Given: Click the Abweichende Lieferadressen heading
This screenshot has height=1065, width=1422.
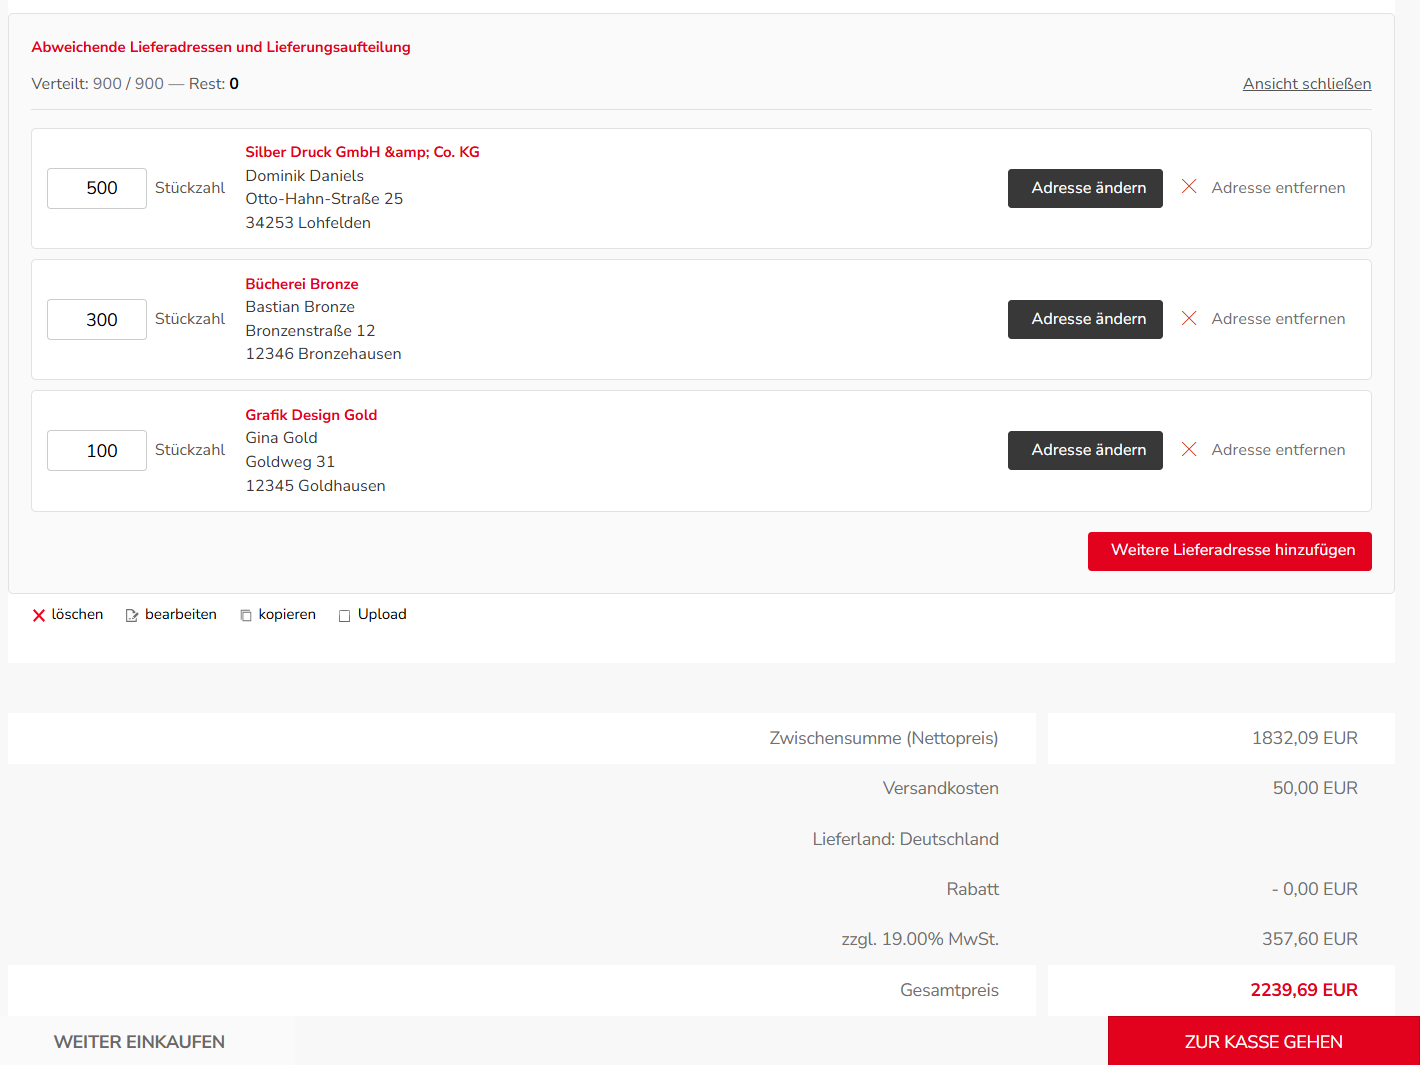Looking at the screenshot, I should point(221,47).
